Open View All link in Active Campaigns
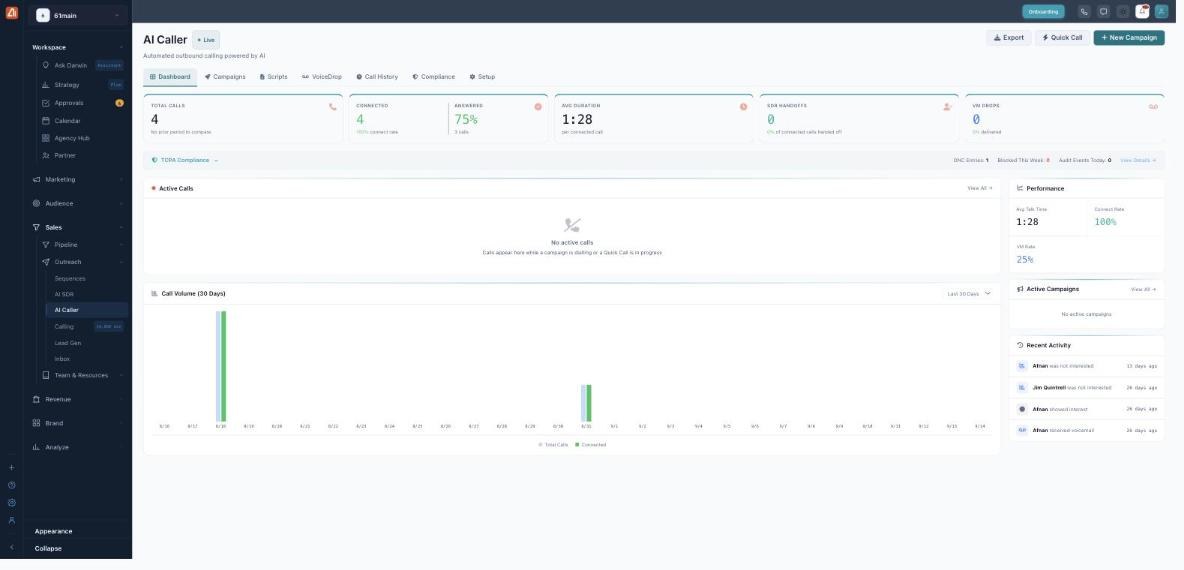 coord(1142,289)
